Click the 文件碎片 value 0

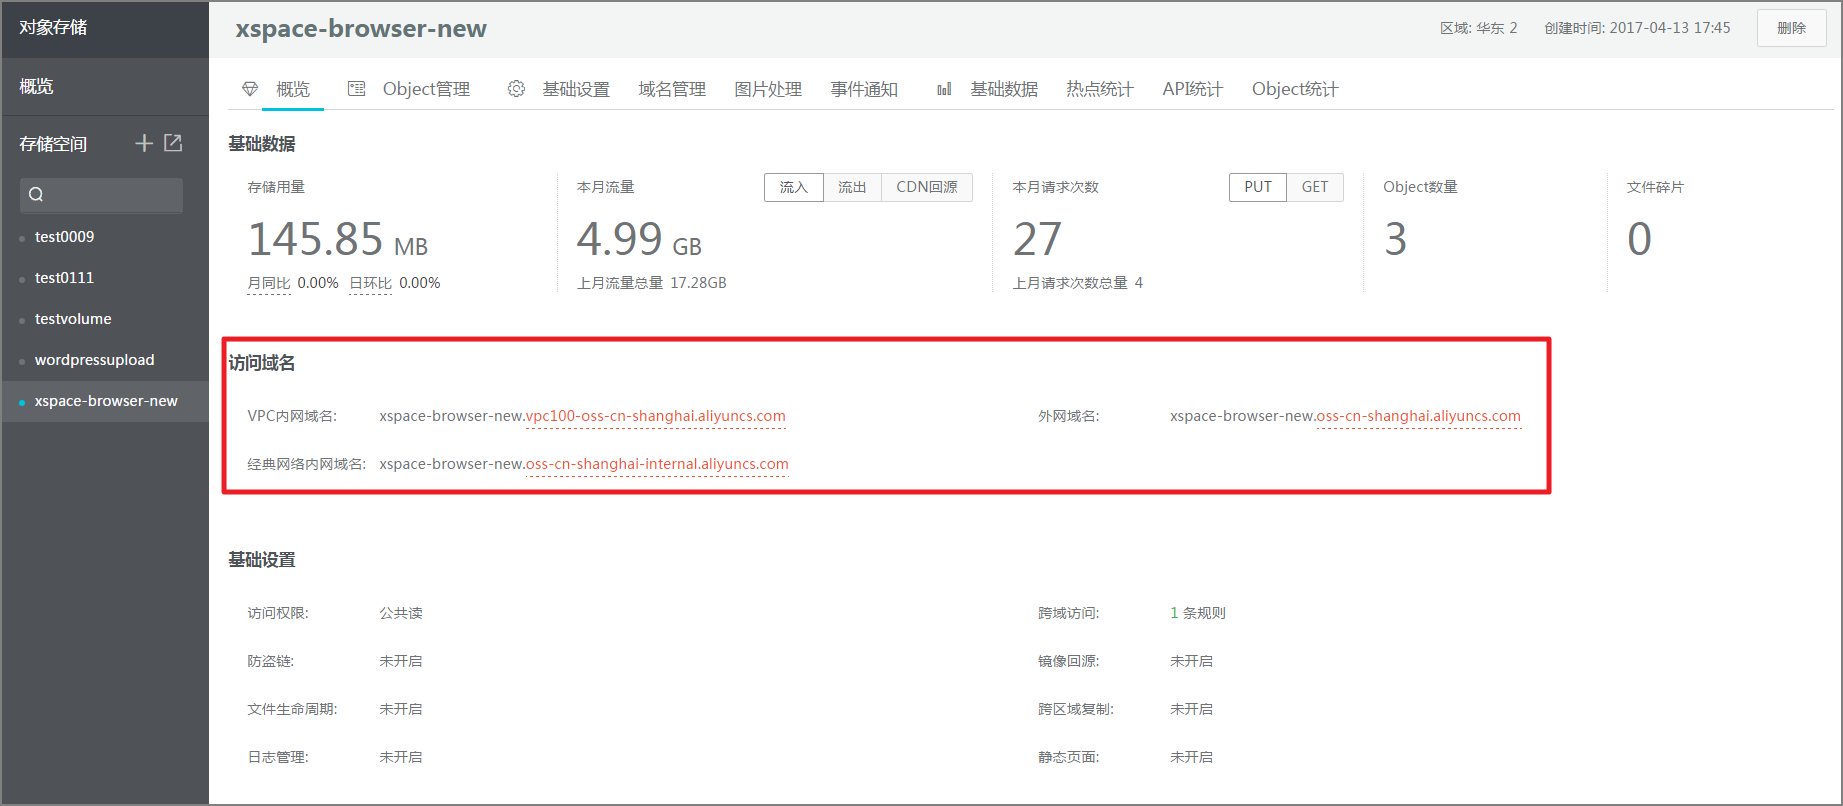coord(1640,239)
